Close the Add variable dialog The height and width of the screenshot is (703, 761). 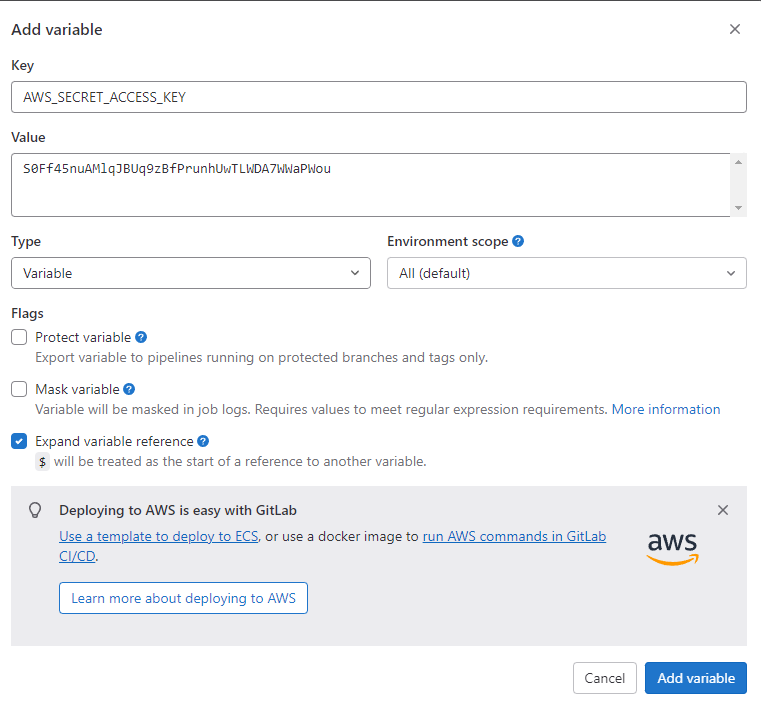pos(735,29)
